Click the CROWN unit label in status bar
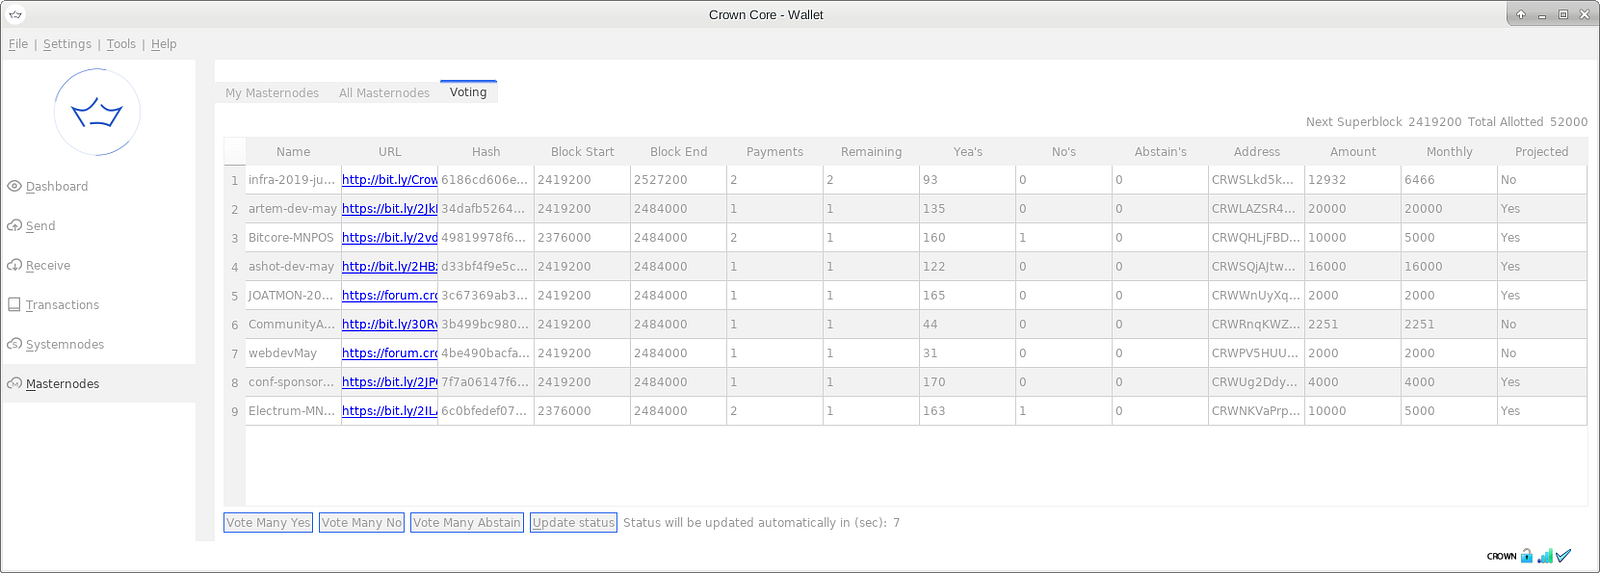1600x573 pixels. tap(1501, 556)
